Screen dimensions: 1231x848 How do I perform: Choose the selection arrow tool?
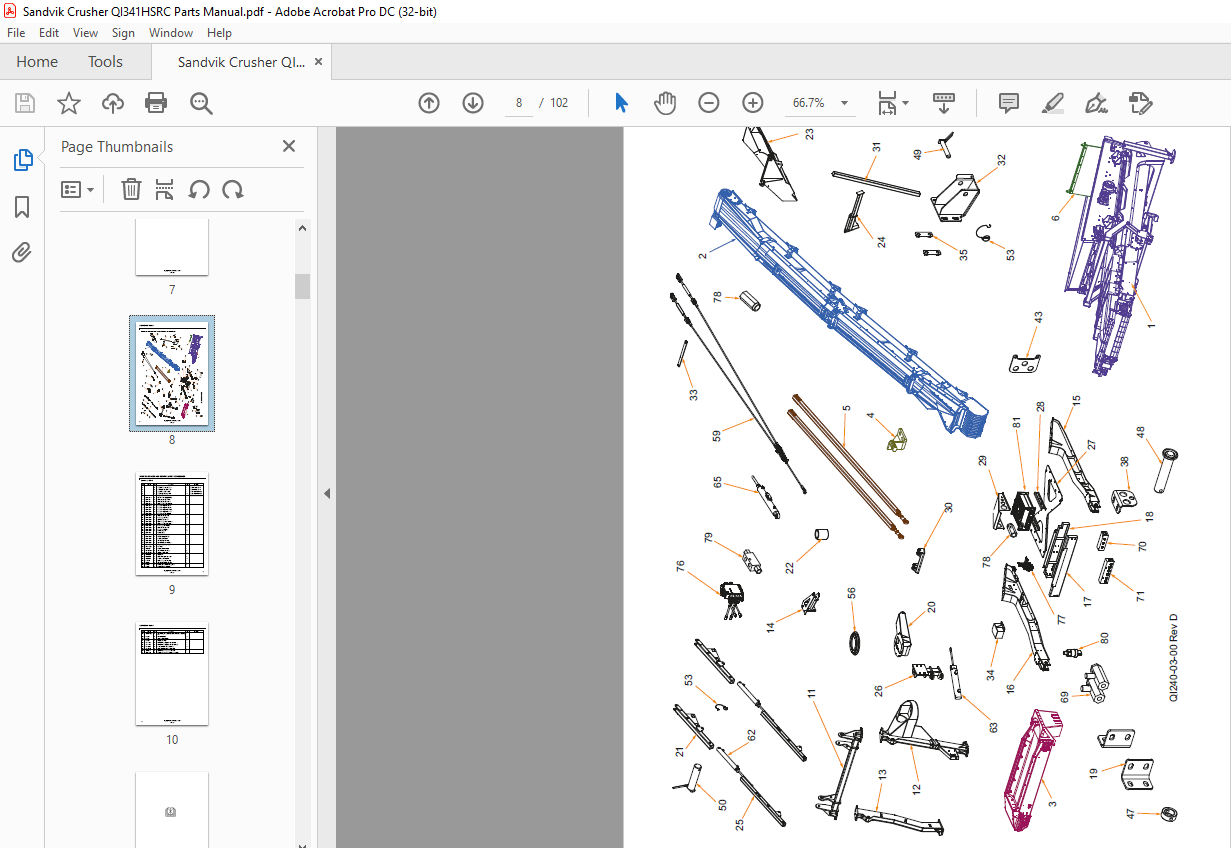click(x=621, y=103)
